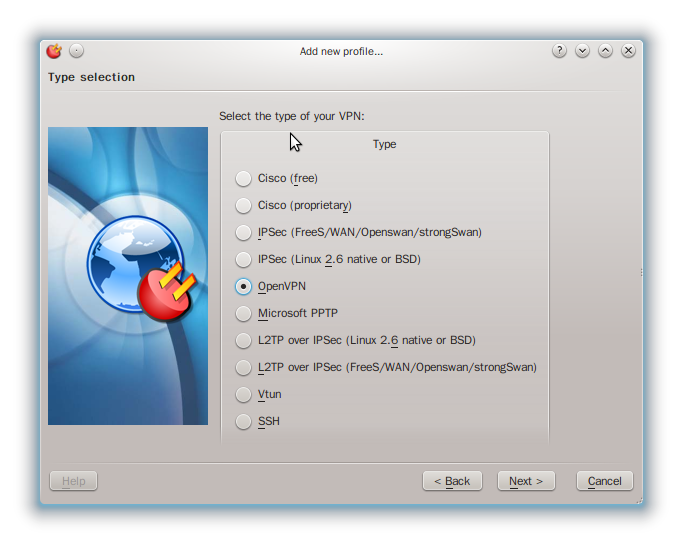683x544 pixels.
Task: Select L2TP over IPSec (Linux 2.6 native or BSD)
Action: pos(244,341)
